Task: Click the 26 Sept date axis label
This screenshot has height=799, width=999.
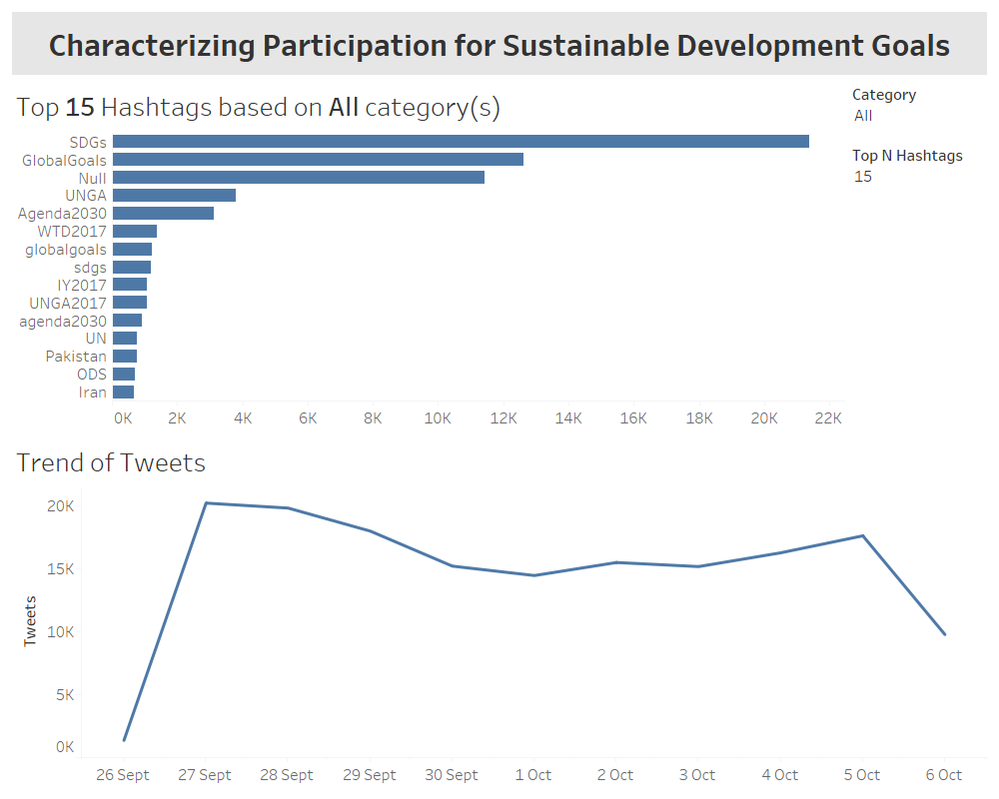Action: 123,775
